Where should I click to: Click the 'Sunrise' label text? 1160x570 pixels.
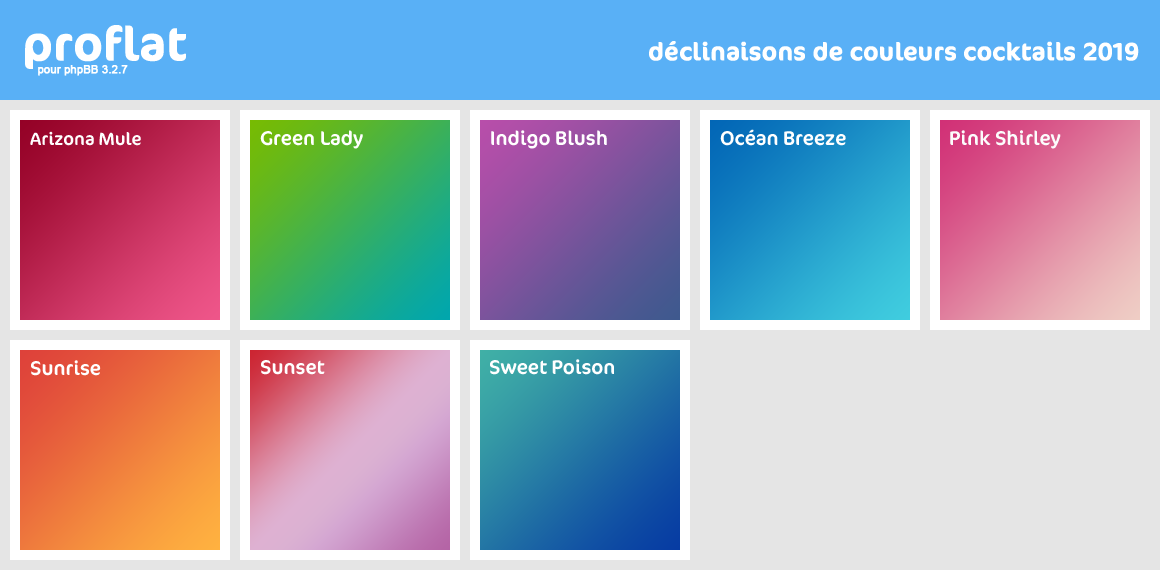tap(65, 369)
